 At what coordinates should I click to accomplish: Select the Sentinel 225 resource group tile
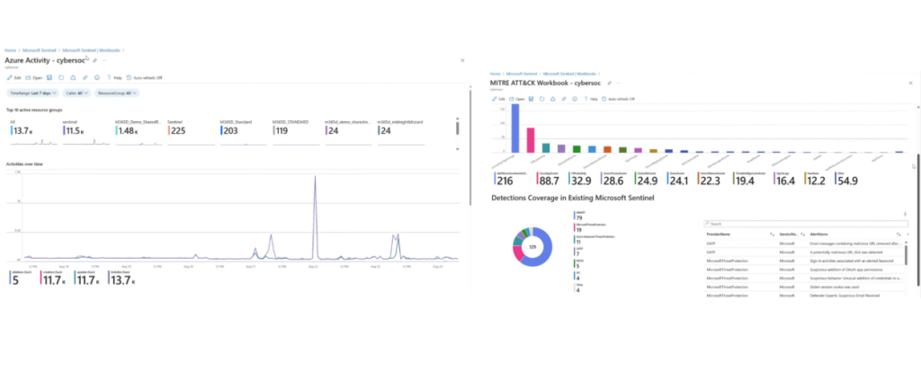click(190, 134)
